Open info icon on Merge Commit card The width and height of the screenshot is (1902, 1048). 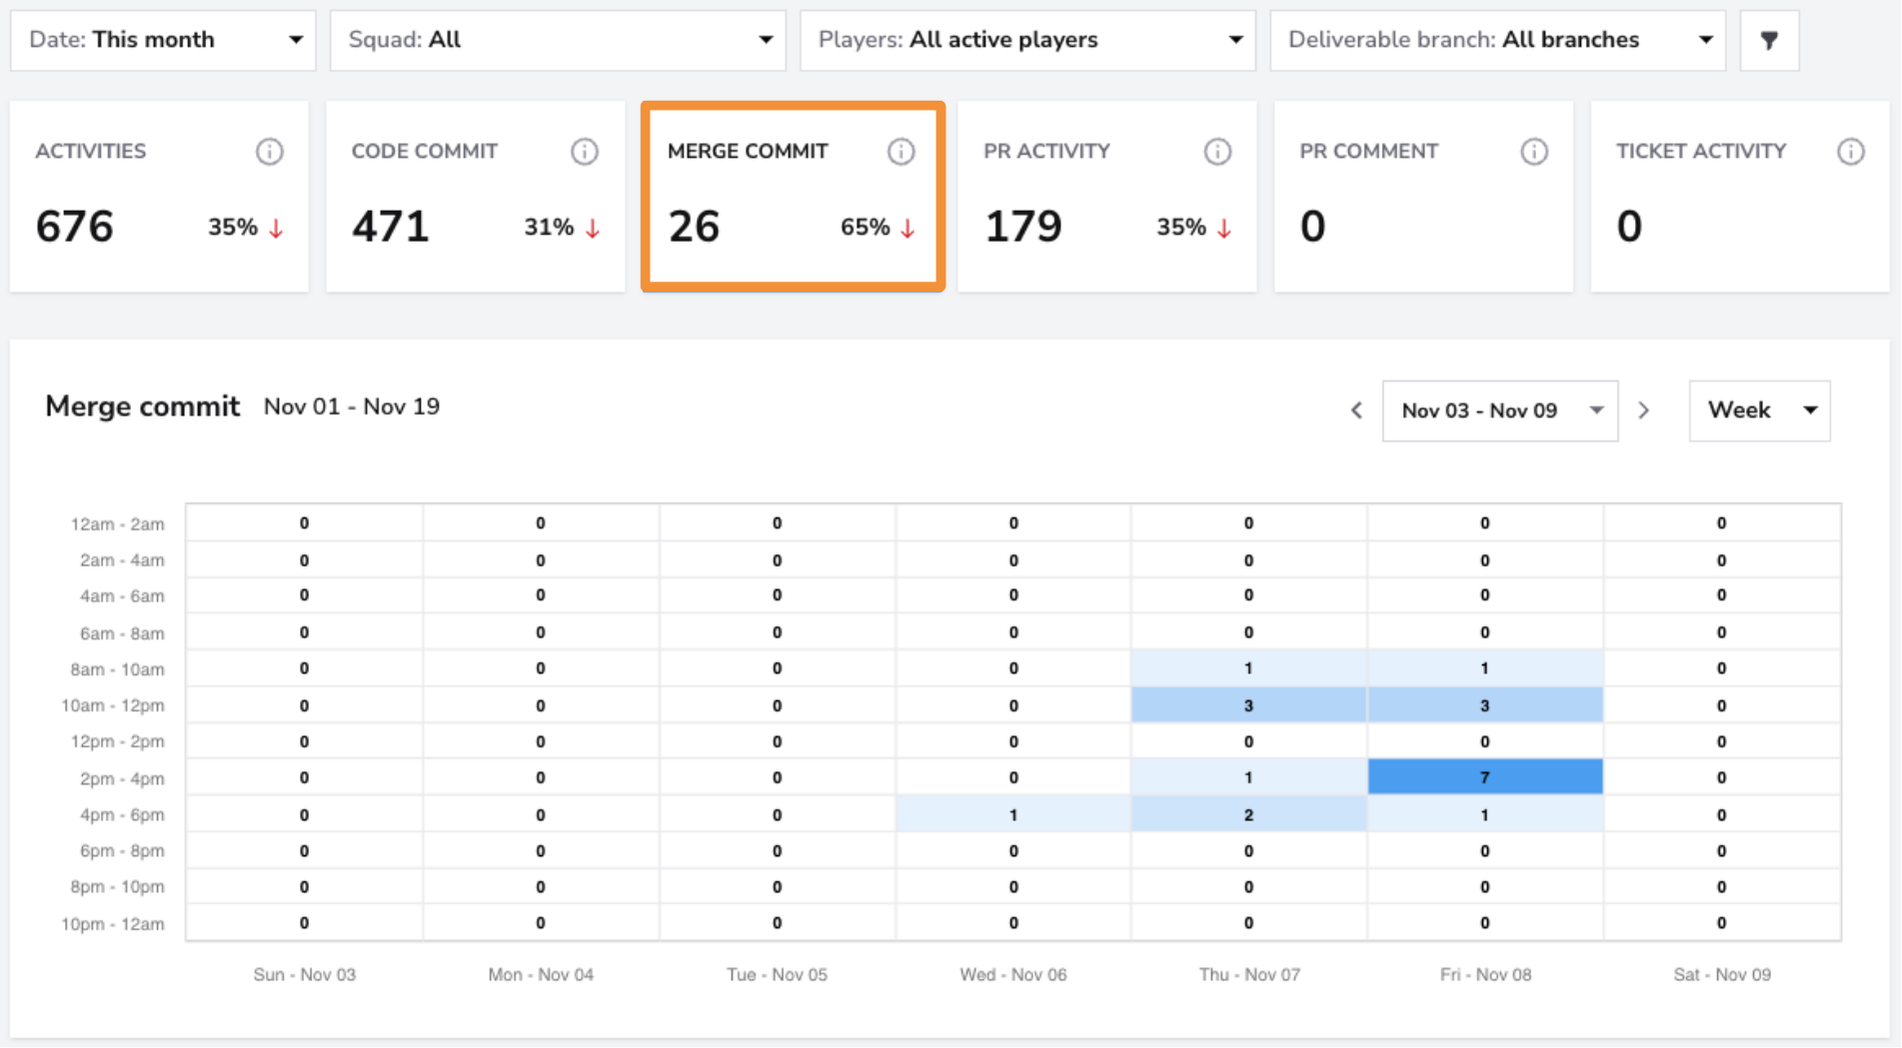click(901, 152)
